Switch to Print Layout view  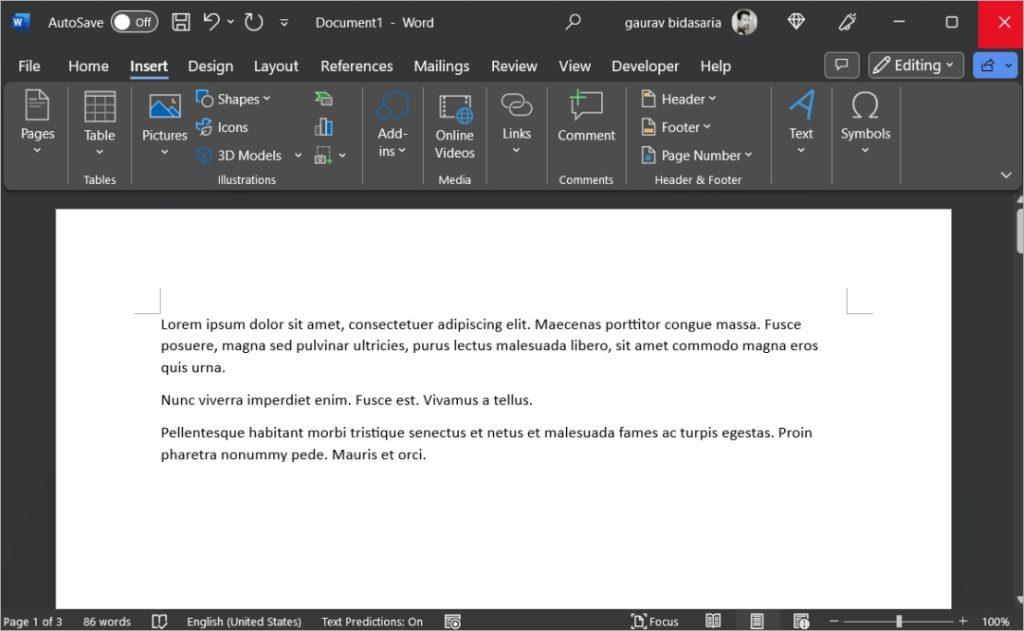click(x=757, y=621)
